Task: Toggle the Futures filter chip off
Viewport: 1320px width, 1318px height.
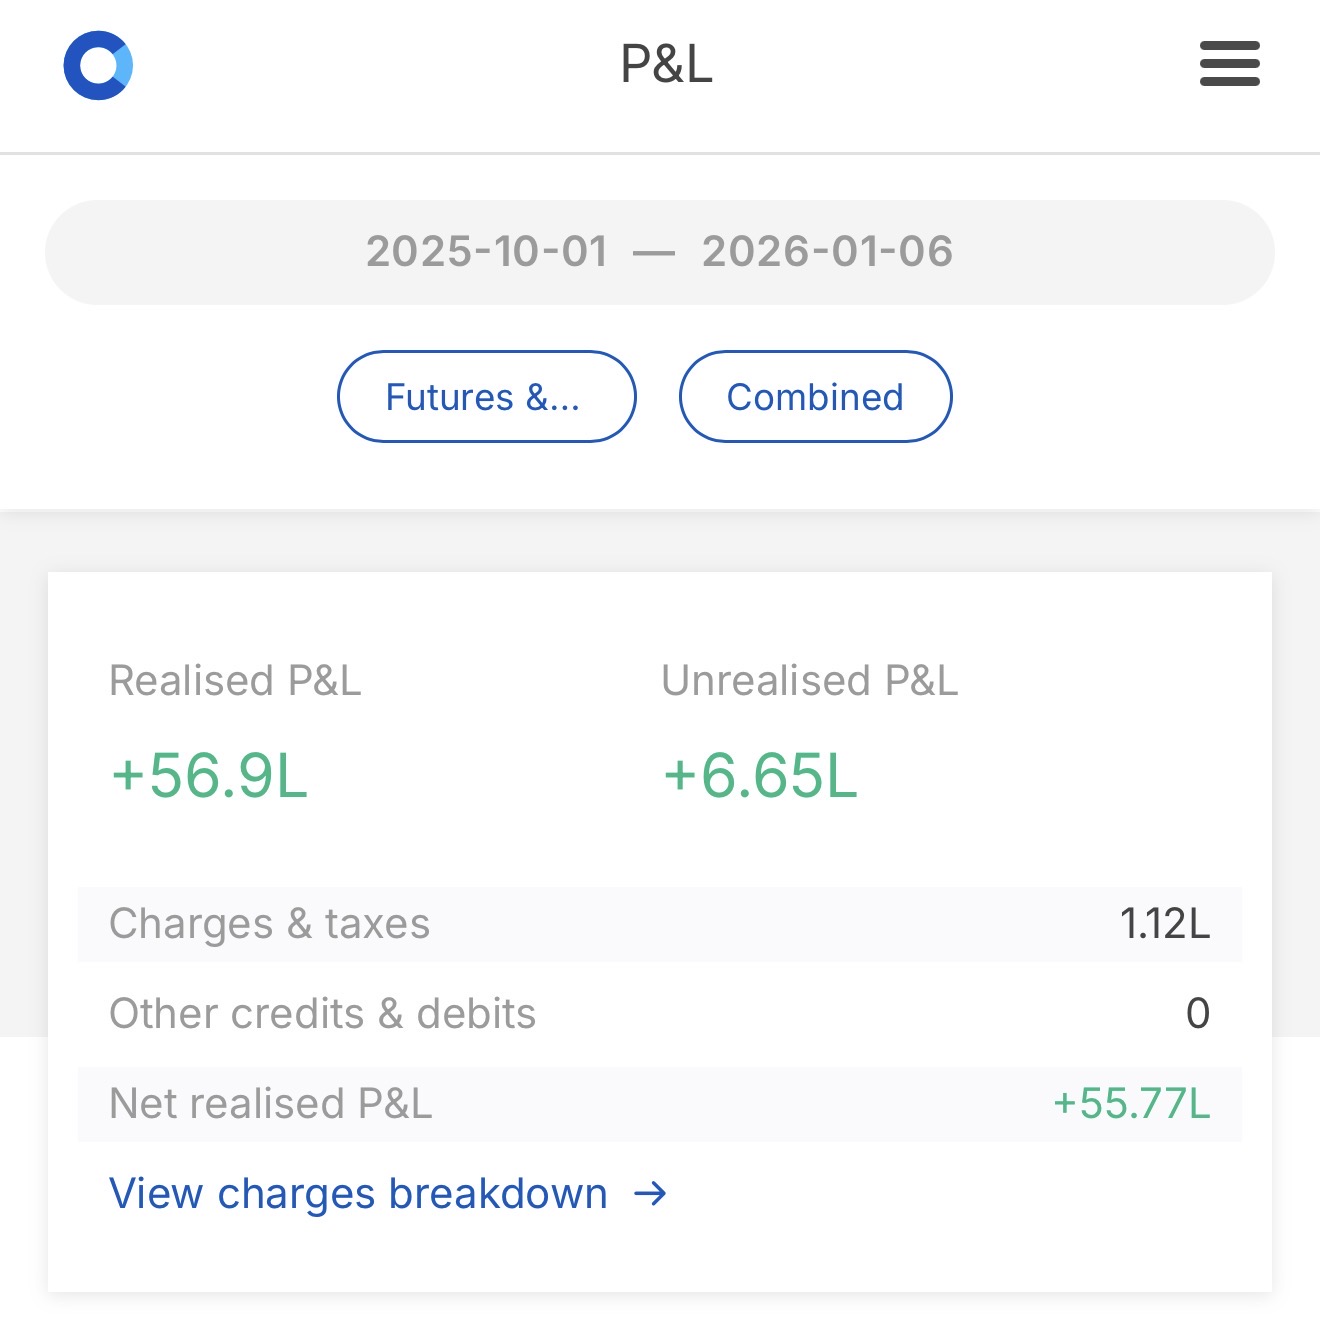Action: click(x=485, y=396)
